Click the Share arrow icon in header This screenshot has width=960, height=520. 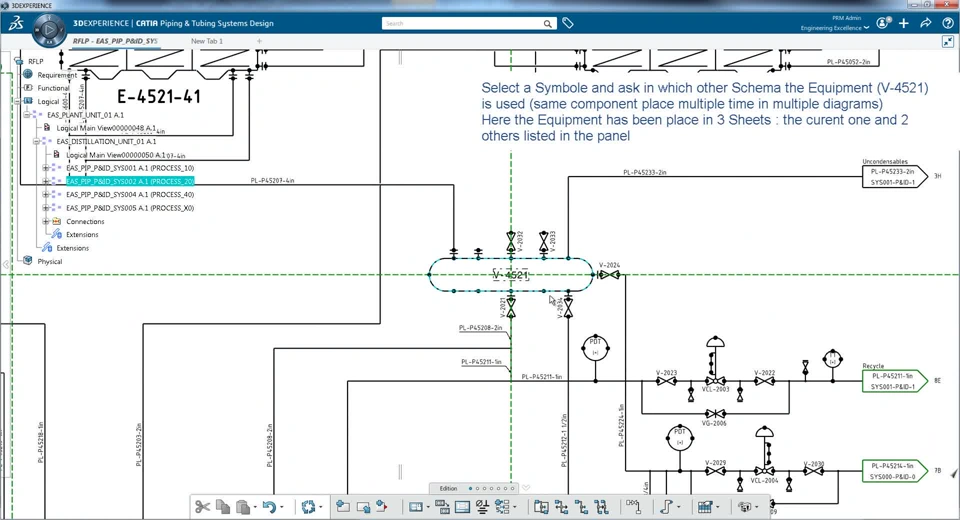point(926,23)
